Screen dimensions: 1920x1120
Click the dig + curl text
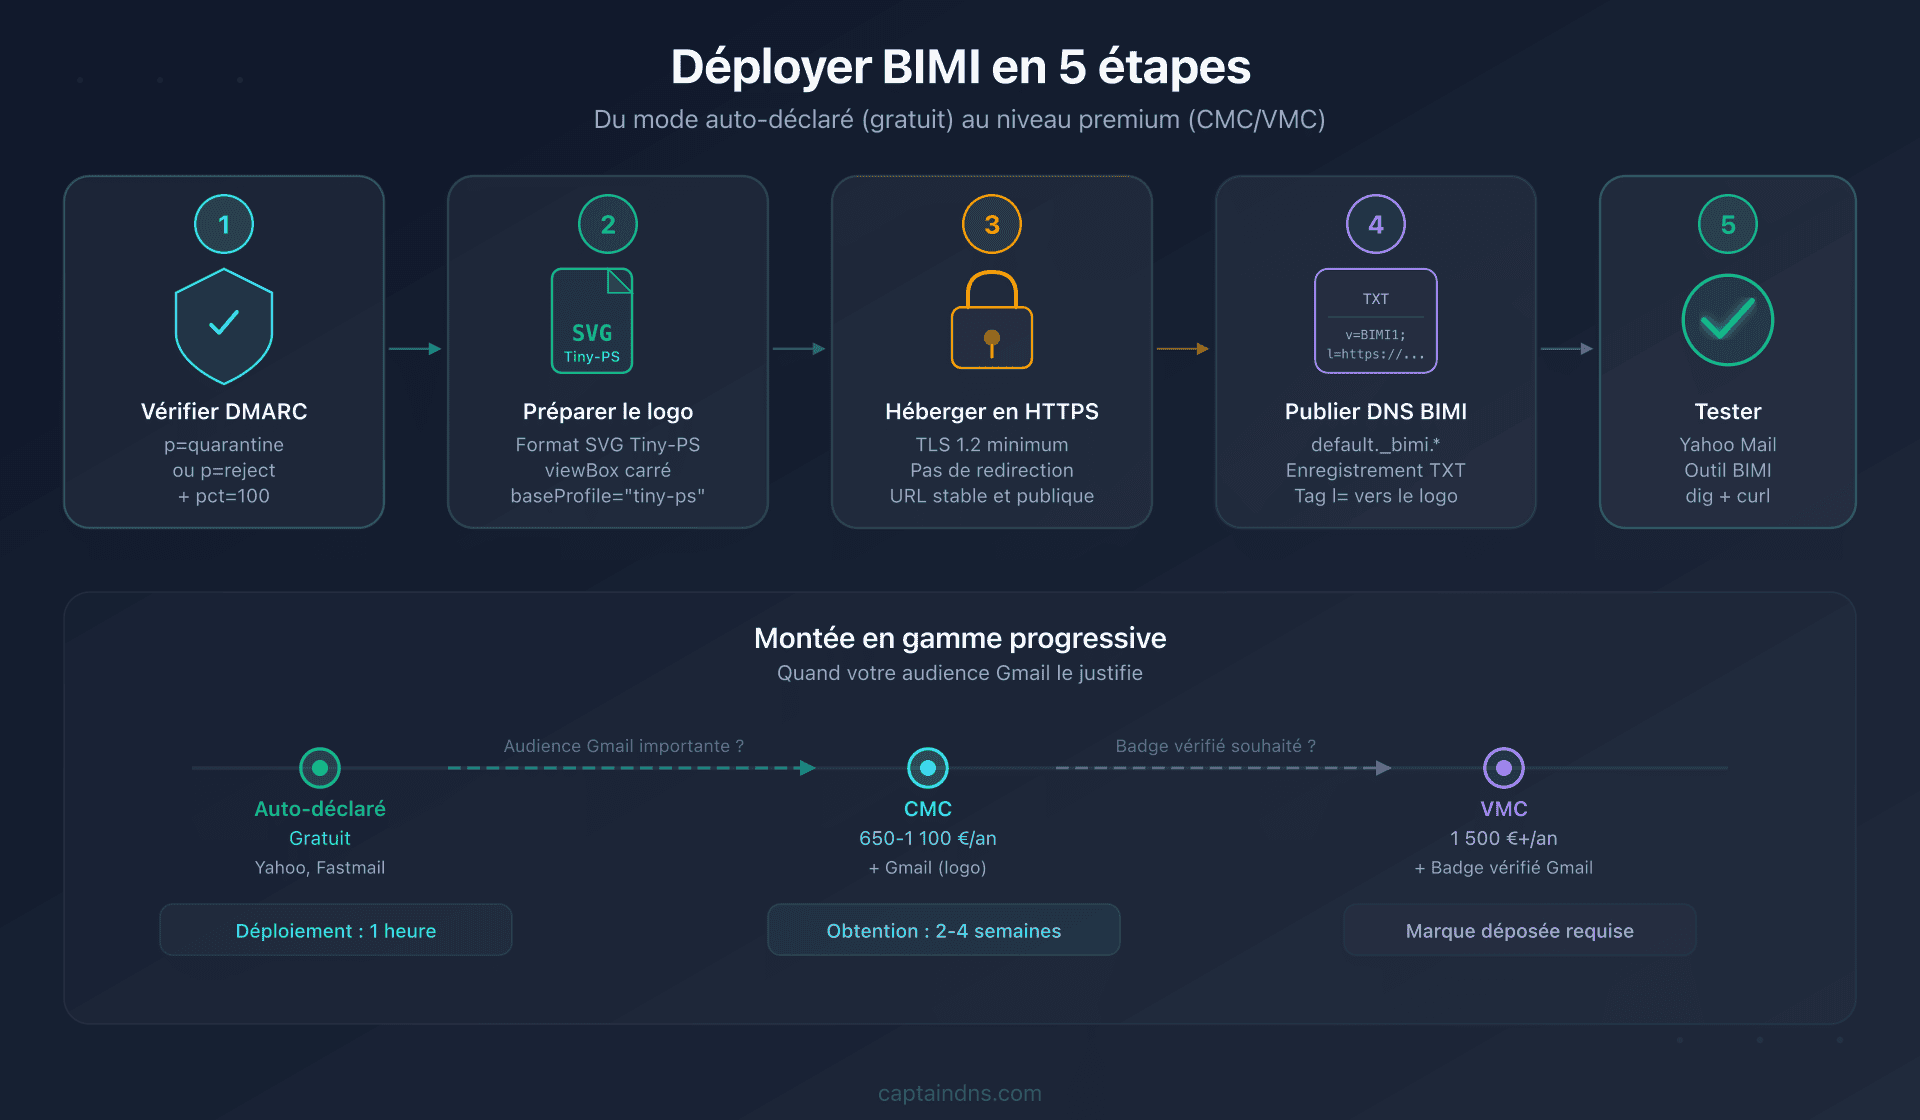tap(1728, 496)
